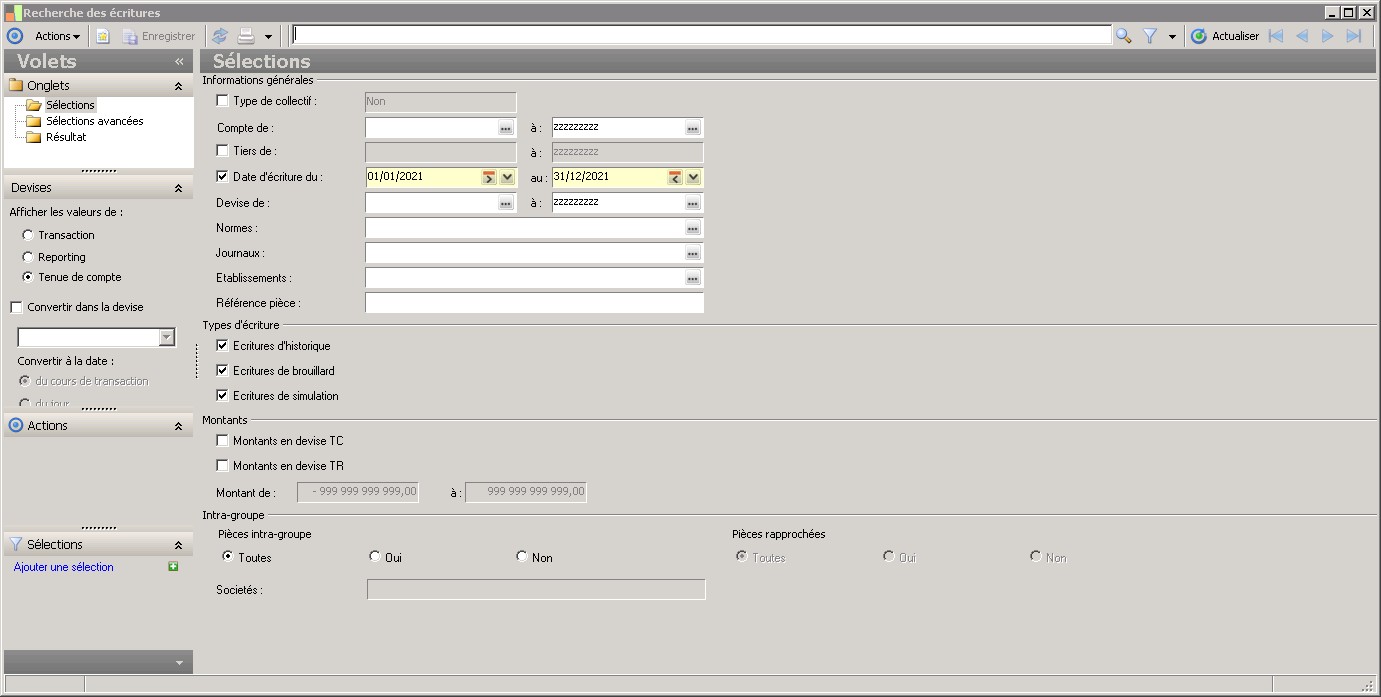Open lookup button for Compte de end field
This screenshot has width=1381, height=697.
point(693,128)
